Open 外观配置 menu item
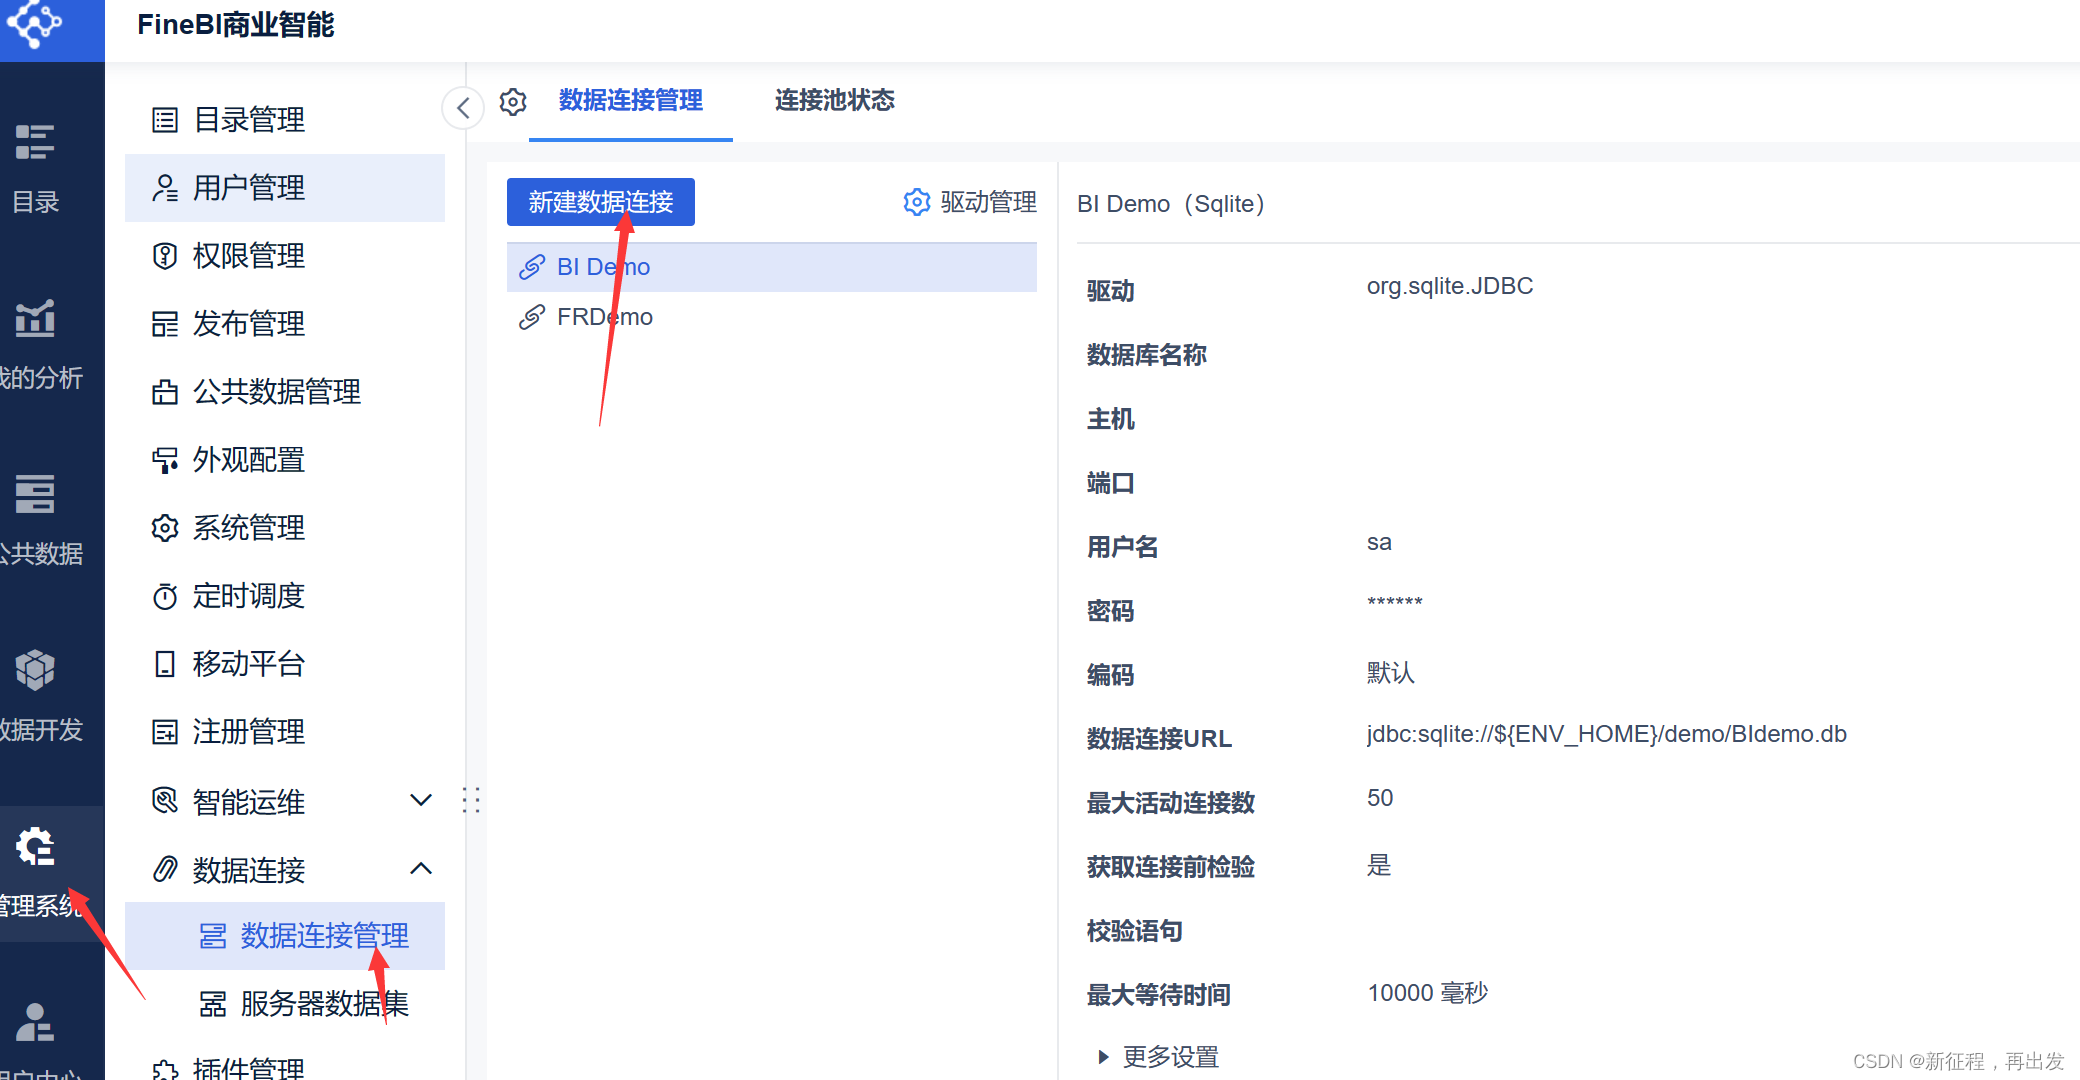 [285, 460]
